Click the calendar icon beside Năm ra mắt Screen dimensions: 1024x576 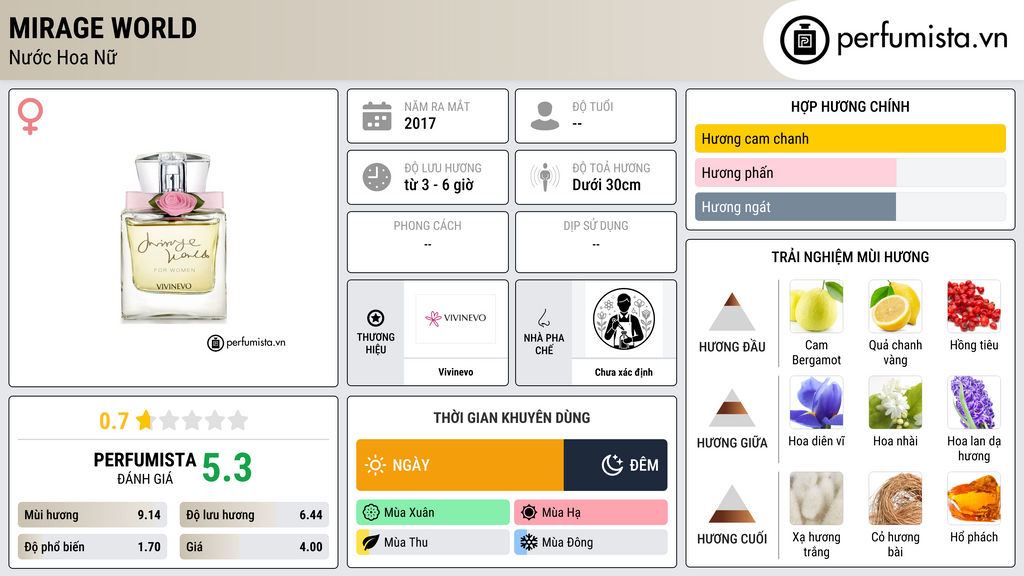pyautogui.click(x=377, y=116)
